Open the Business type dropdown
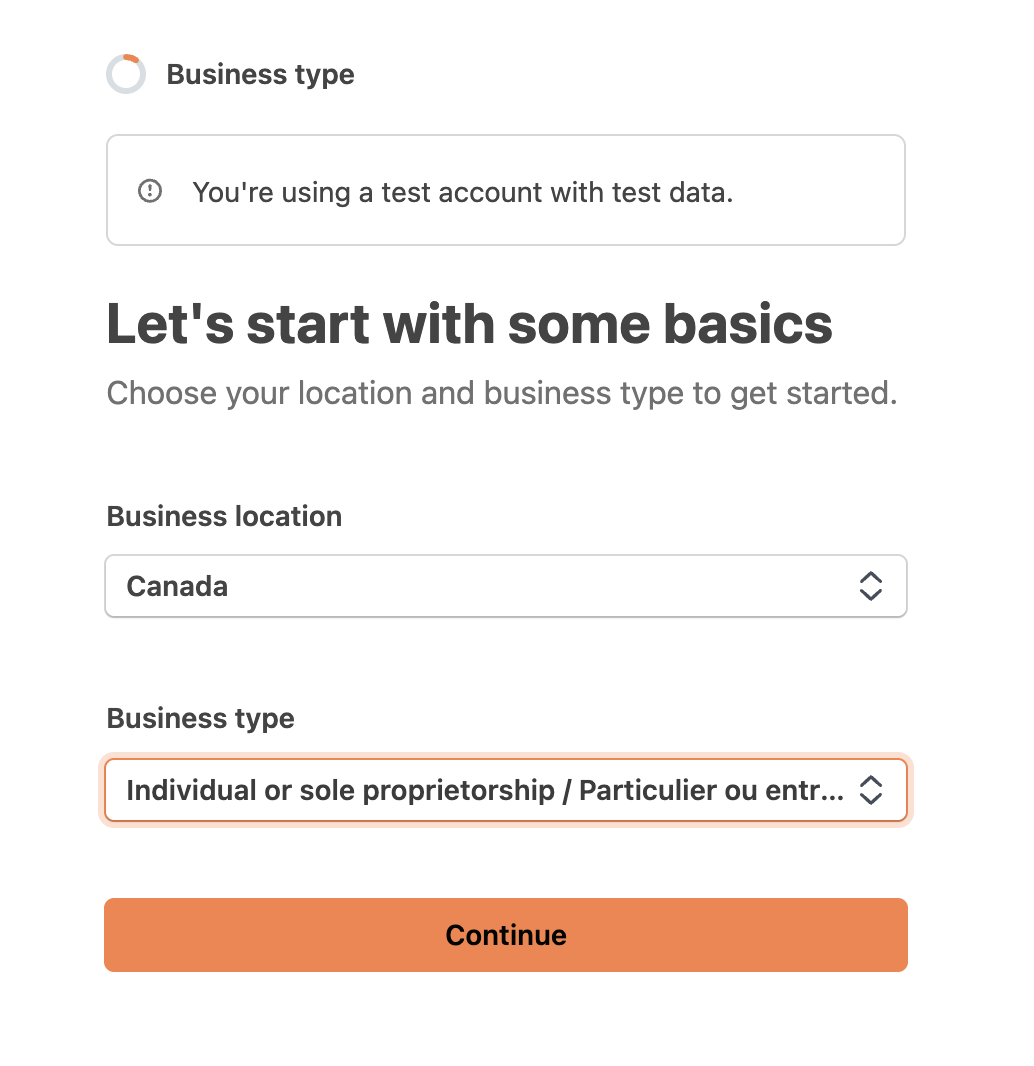Image resolution: width=1034 pixels, height=1066 pixels. [x=505, y=790]
